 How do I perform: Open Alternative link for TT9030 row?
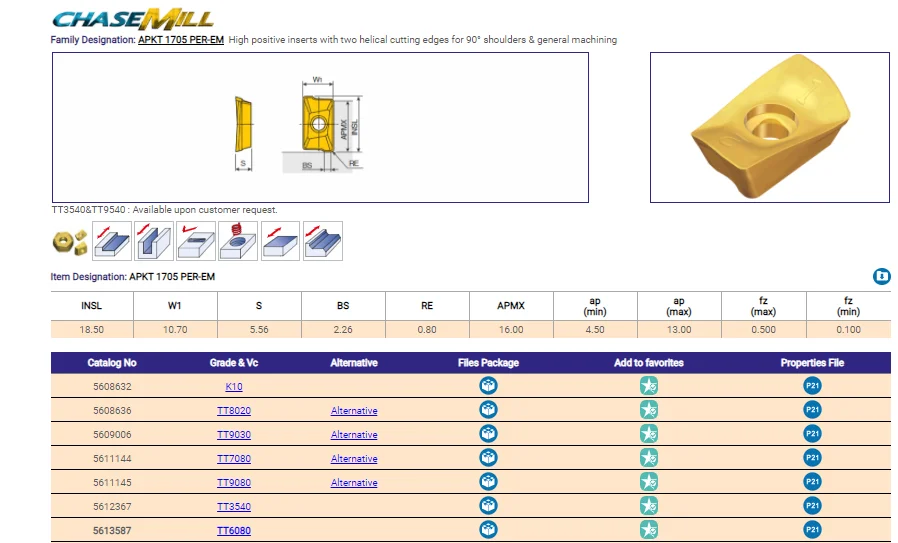(354, 435)
